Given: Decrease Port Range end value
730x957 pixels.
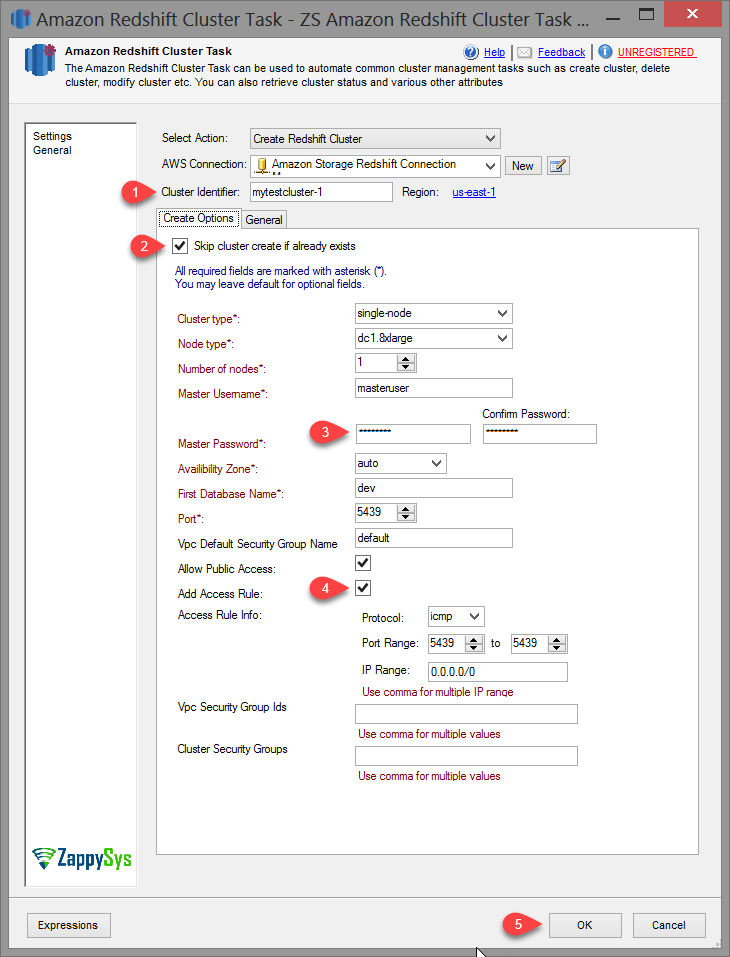Looking at the screenshot, I should [x=557, y=648].
